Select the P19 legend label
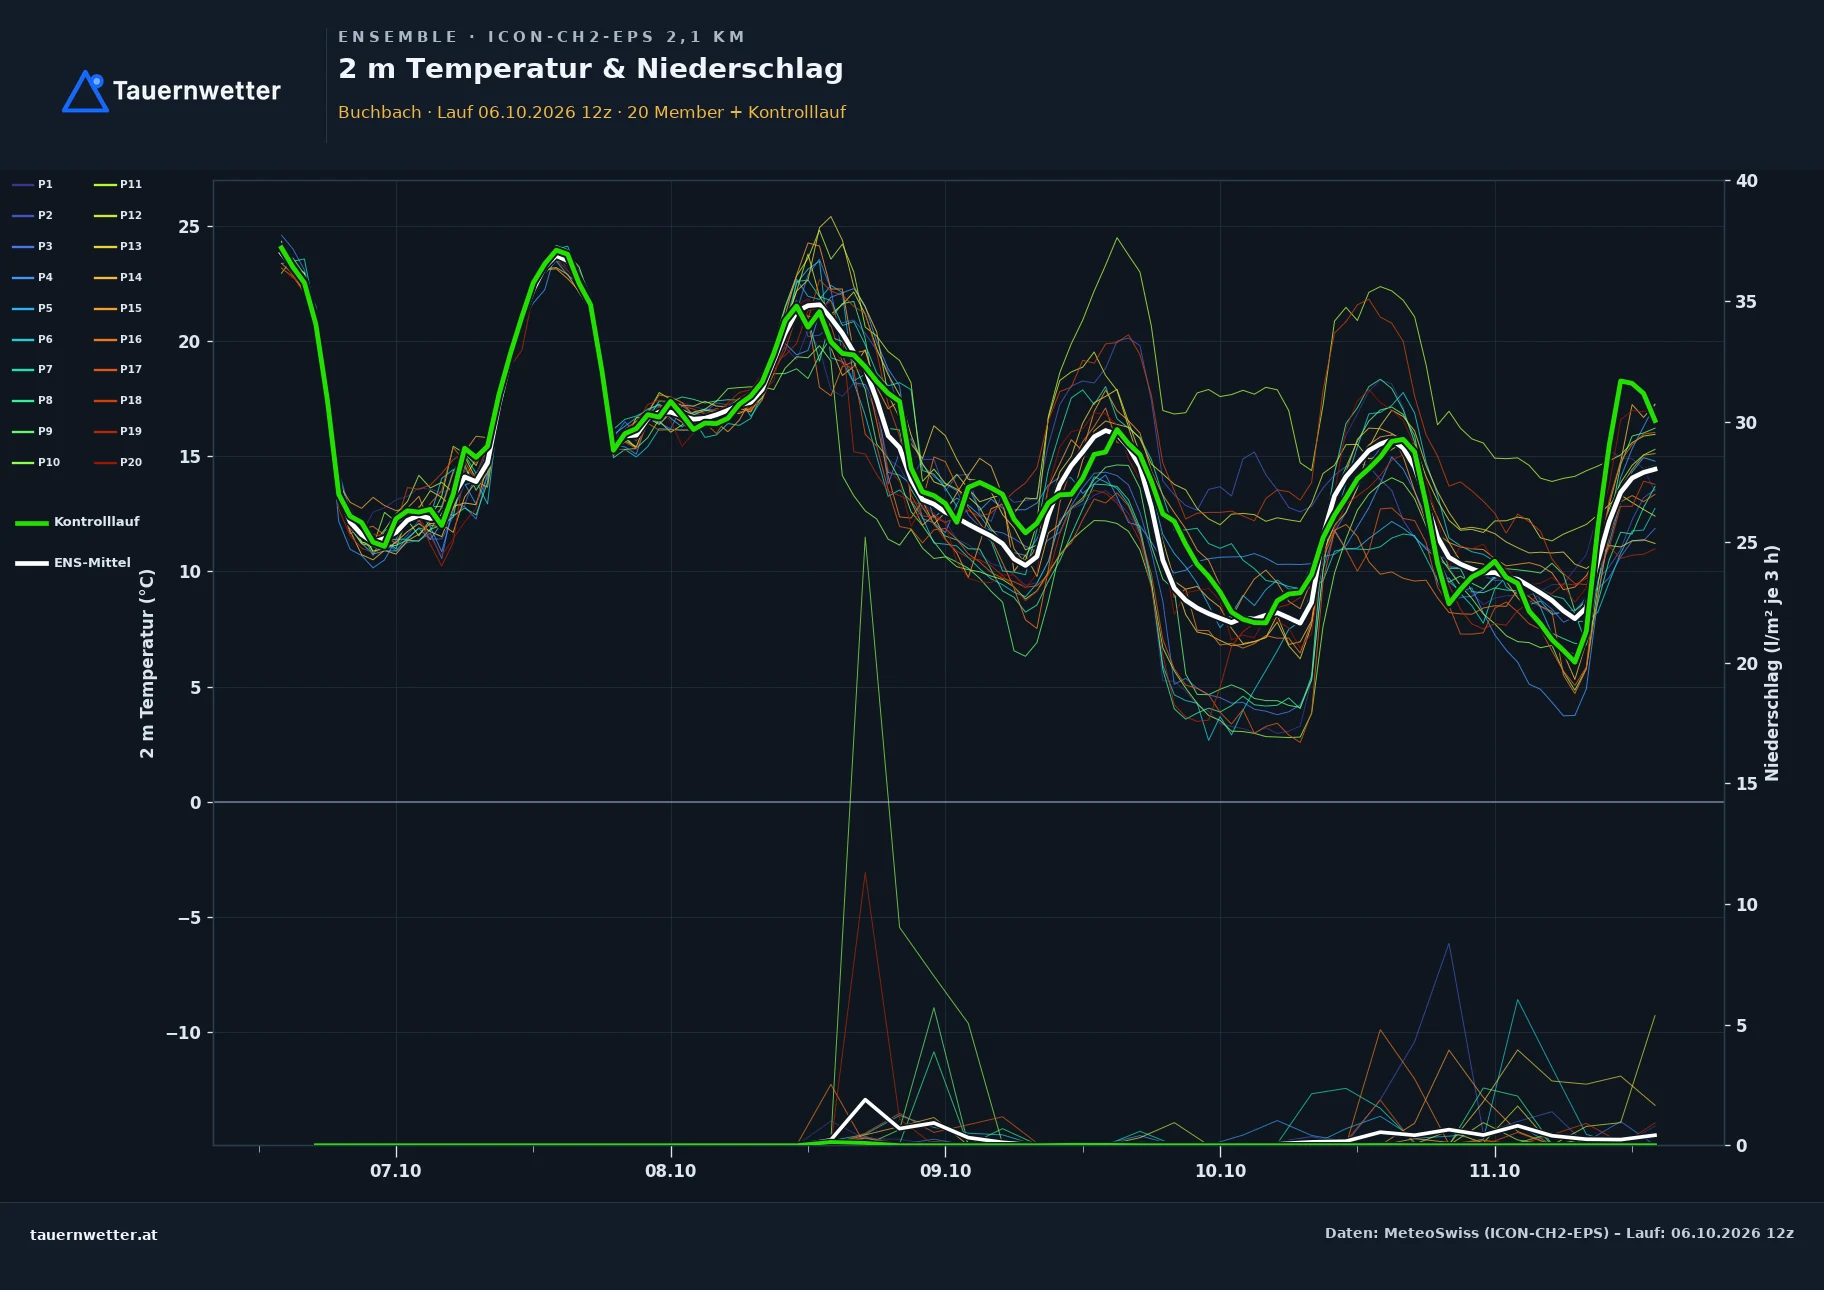The image size is (1824, 1290). tap(131, 431)
